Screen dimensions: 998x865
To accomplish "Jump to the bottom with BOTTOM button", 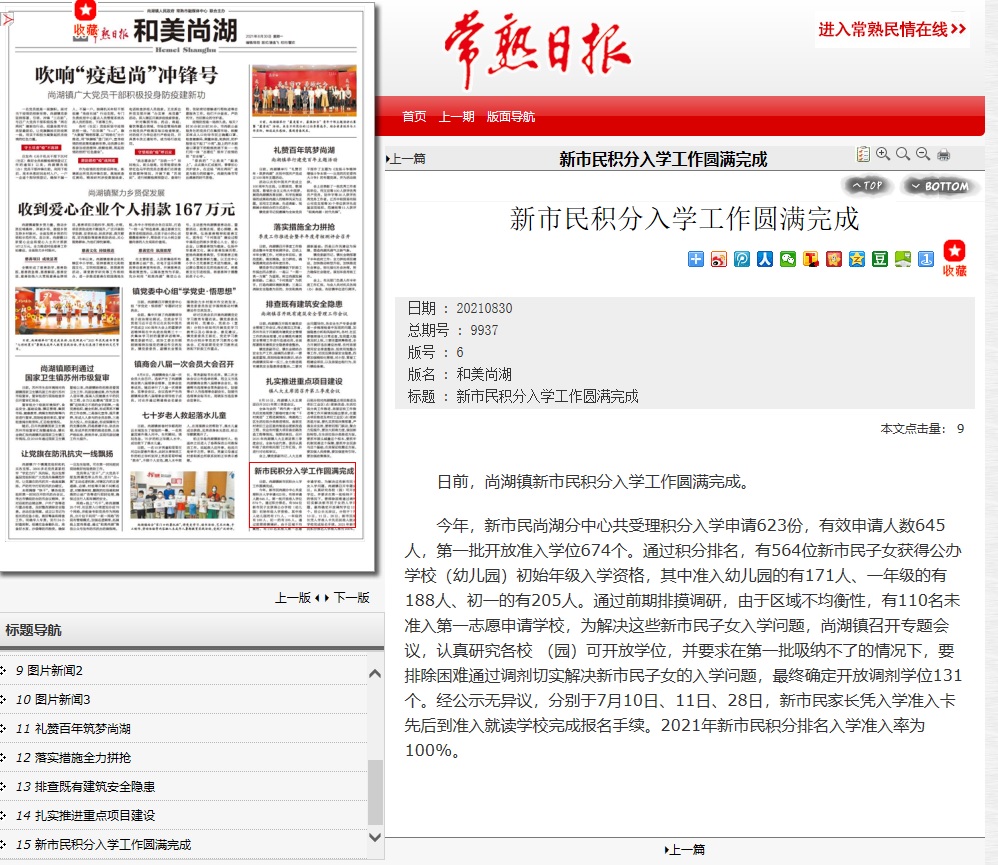I will pos(939,186).
